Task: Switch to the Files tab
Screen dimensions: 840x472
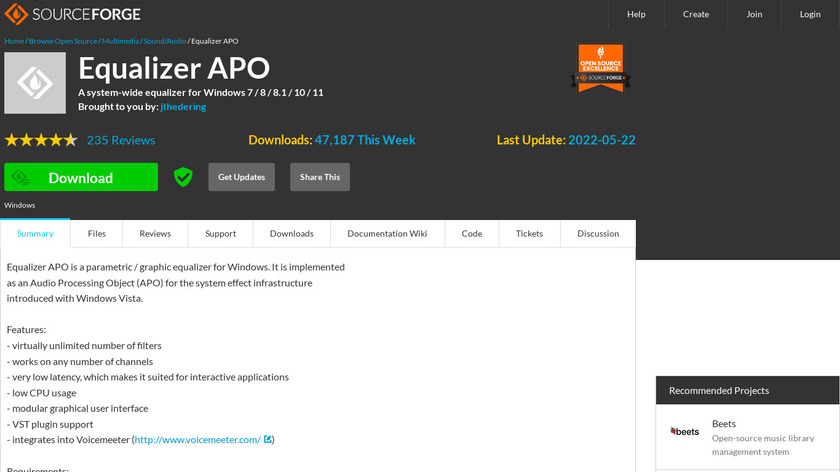Action: (96, 234)
